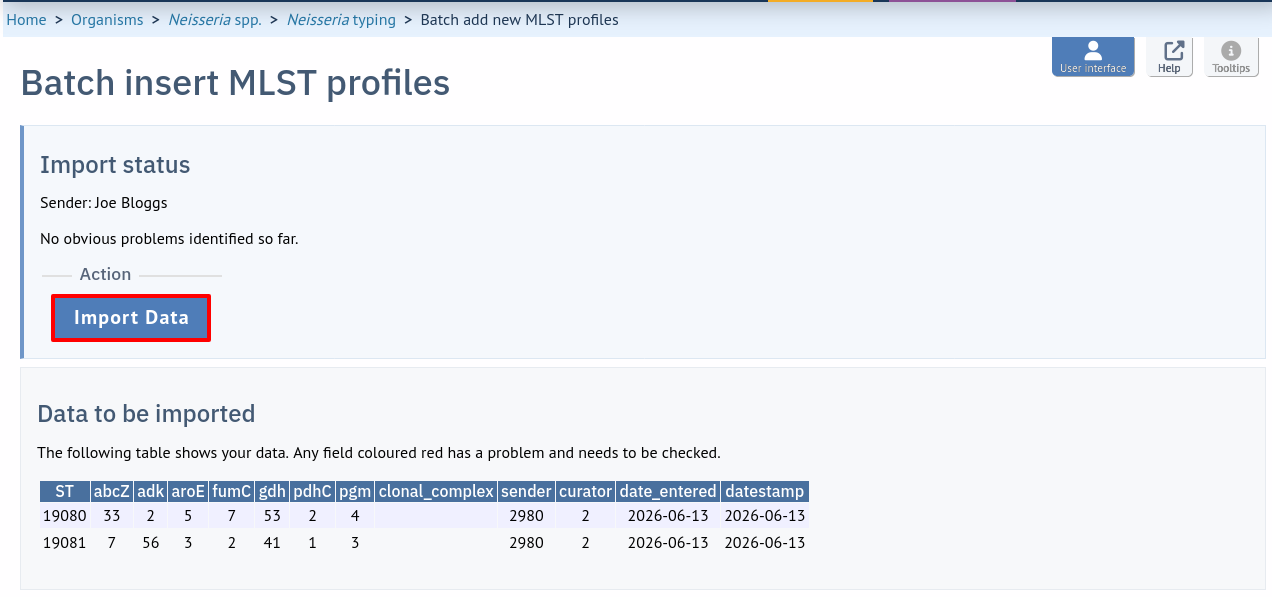
Task: Select date_entered 2026-06-13 in row 19081
Action: [x=668, y=542]
